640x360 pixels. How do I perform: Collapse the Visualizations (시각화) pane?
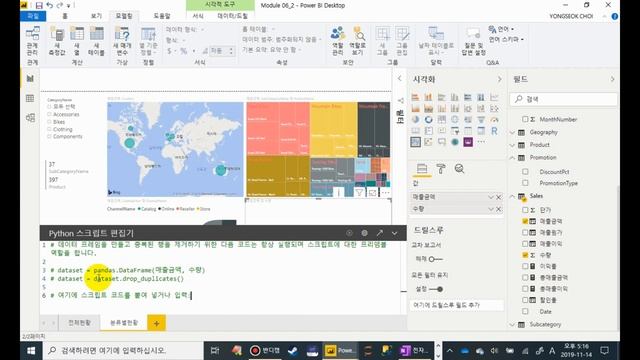point(499,79)
